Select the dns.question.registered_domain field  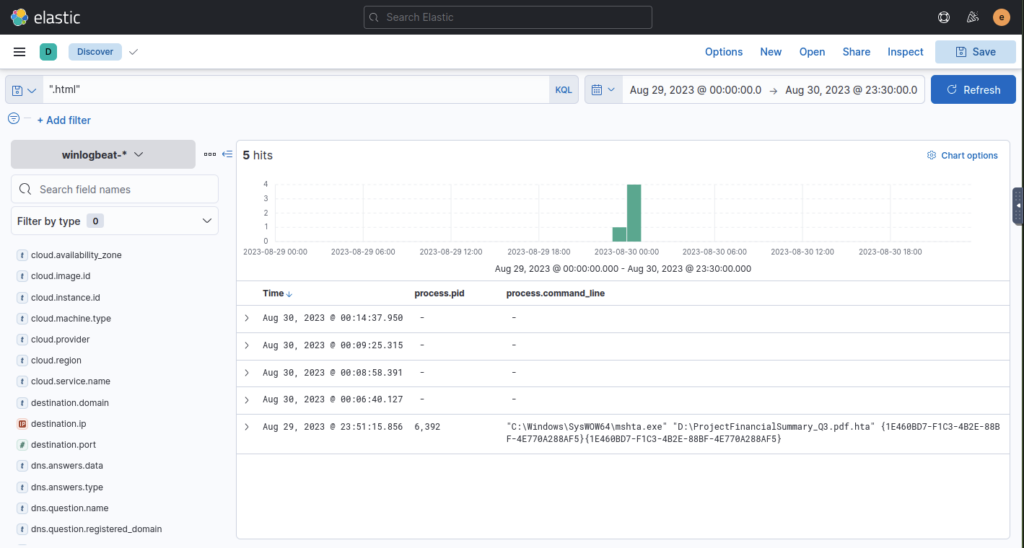point(96,529)
